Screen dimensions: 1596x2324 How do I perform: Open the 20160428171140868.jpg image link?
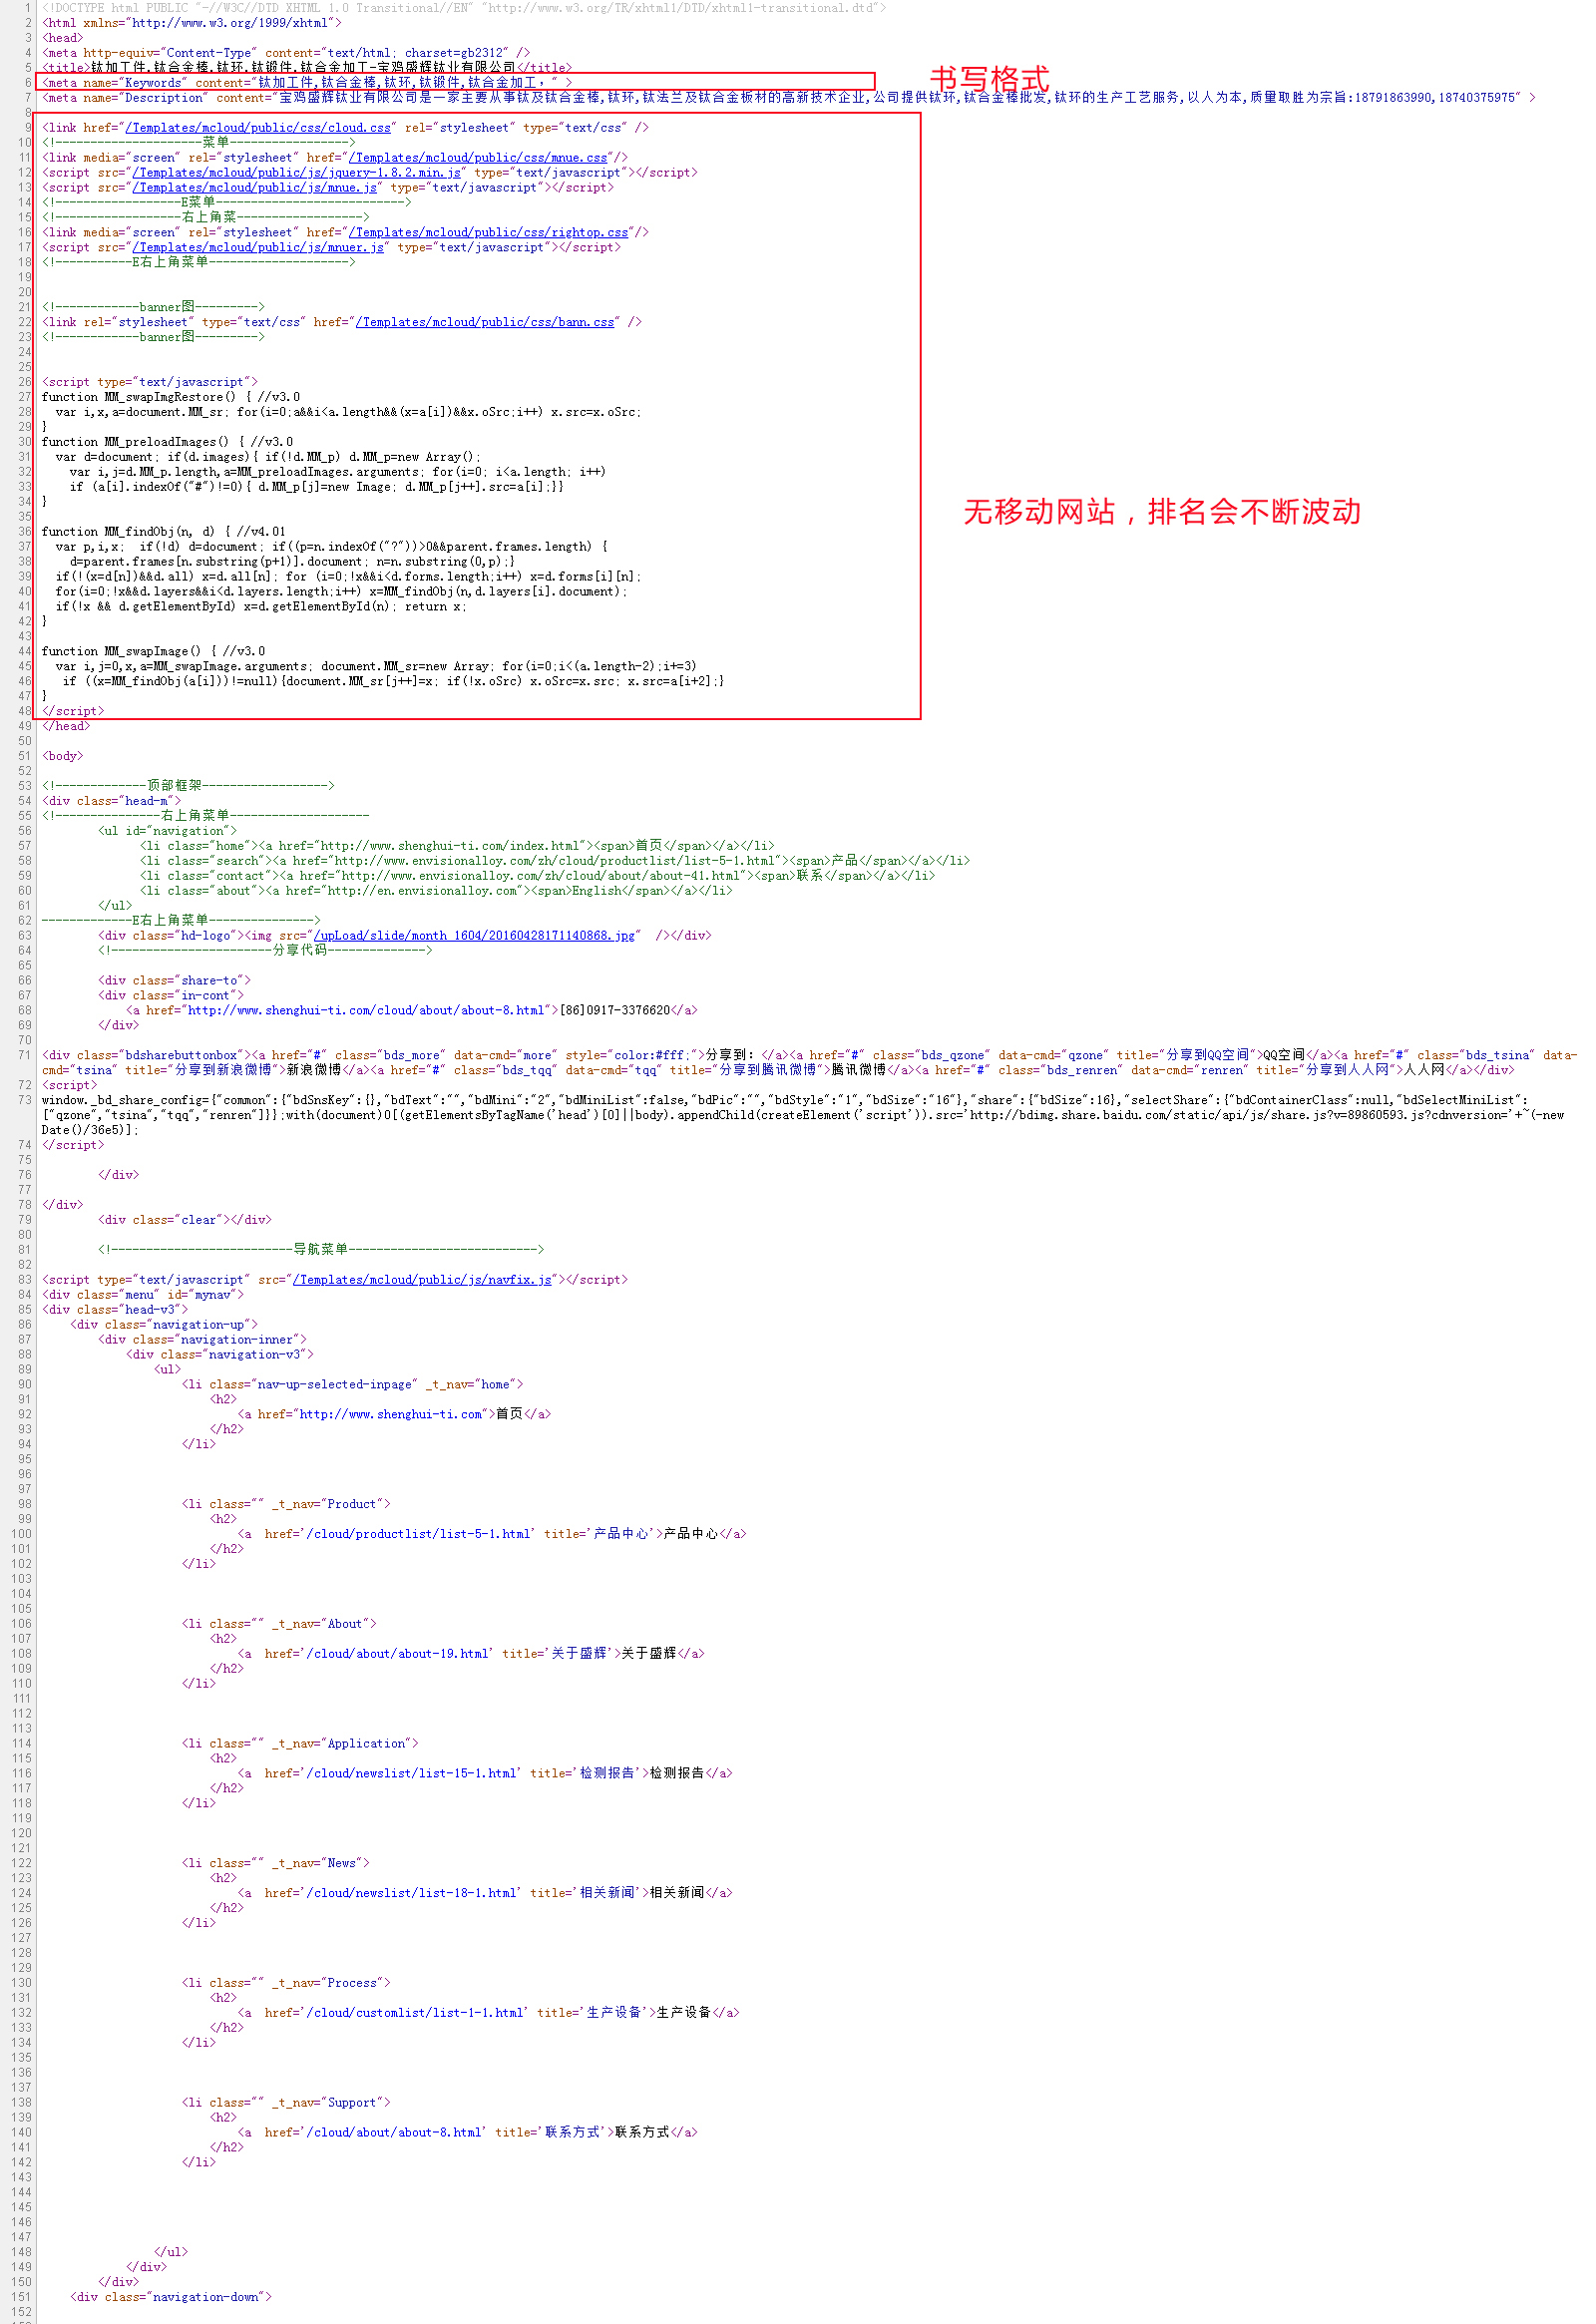click(x=474, y=936)
